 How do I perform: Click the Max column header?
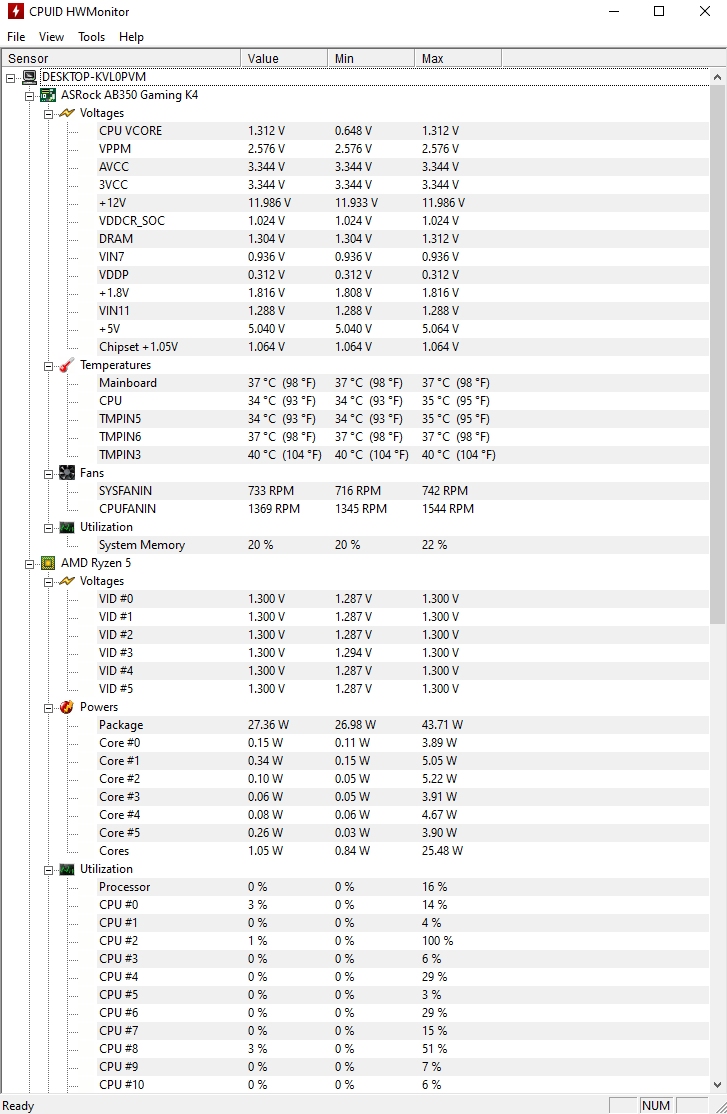coord(458,58)
